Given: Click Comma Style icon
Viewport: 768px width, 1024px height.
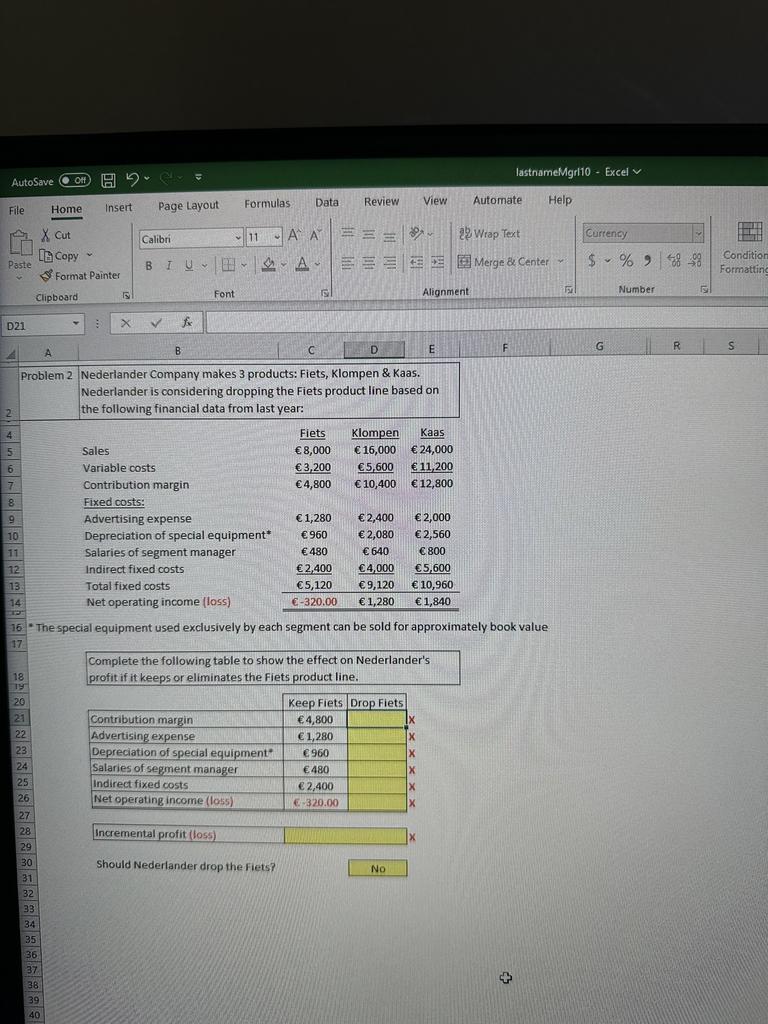Looking at the screenshot, I should 647,261.
